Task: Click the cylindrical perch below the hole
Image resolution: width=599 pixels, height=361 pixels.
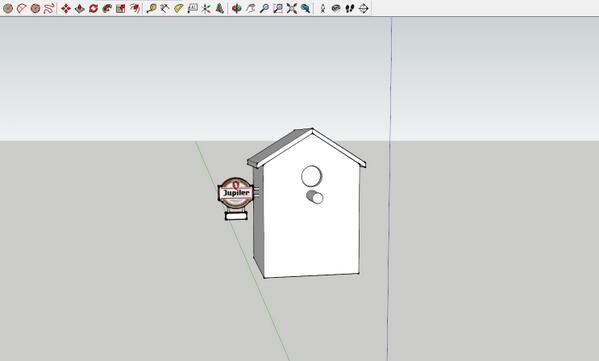Action: tap(315, 197)
